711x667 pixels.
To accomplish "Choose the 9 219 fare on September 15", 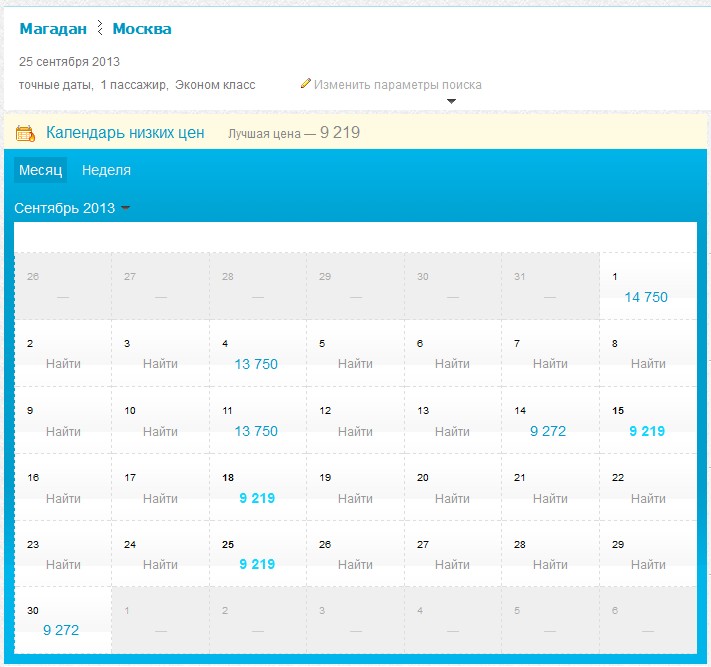I will tap(646, 431).
